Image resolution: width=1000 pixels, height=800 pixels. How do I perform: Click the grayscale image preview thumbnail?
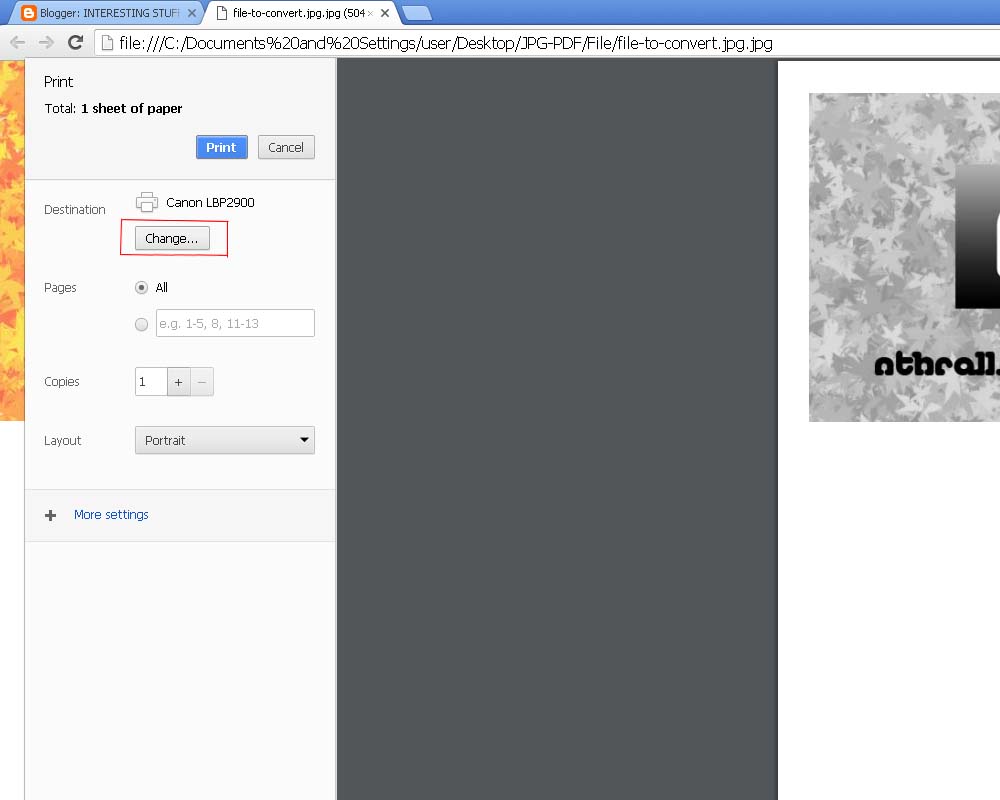pos(903,257)
